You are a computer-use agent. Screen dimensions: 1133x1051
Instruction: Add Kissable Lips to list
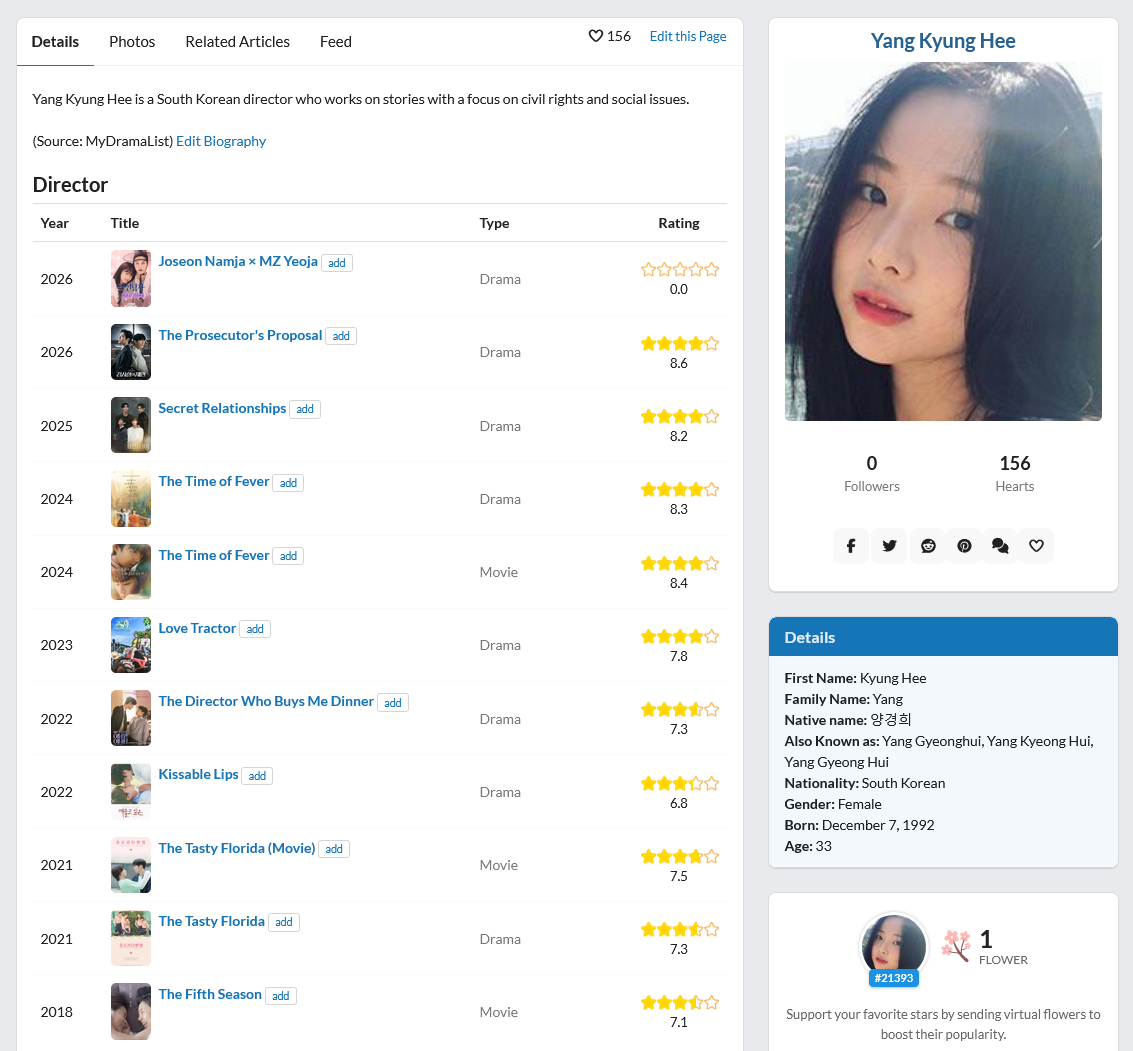(257, 776)
